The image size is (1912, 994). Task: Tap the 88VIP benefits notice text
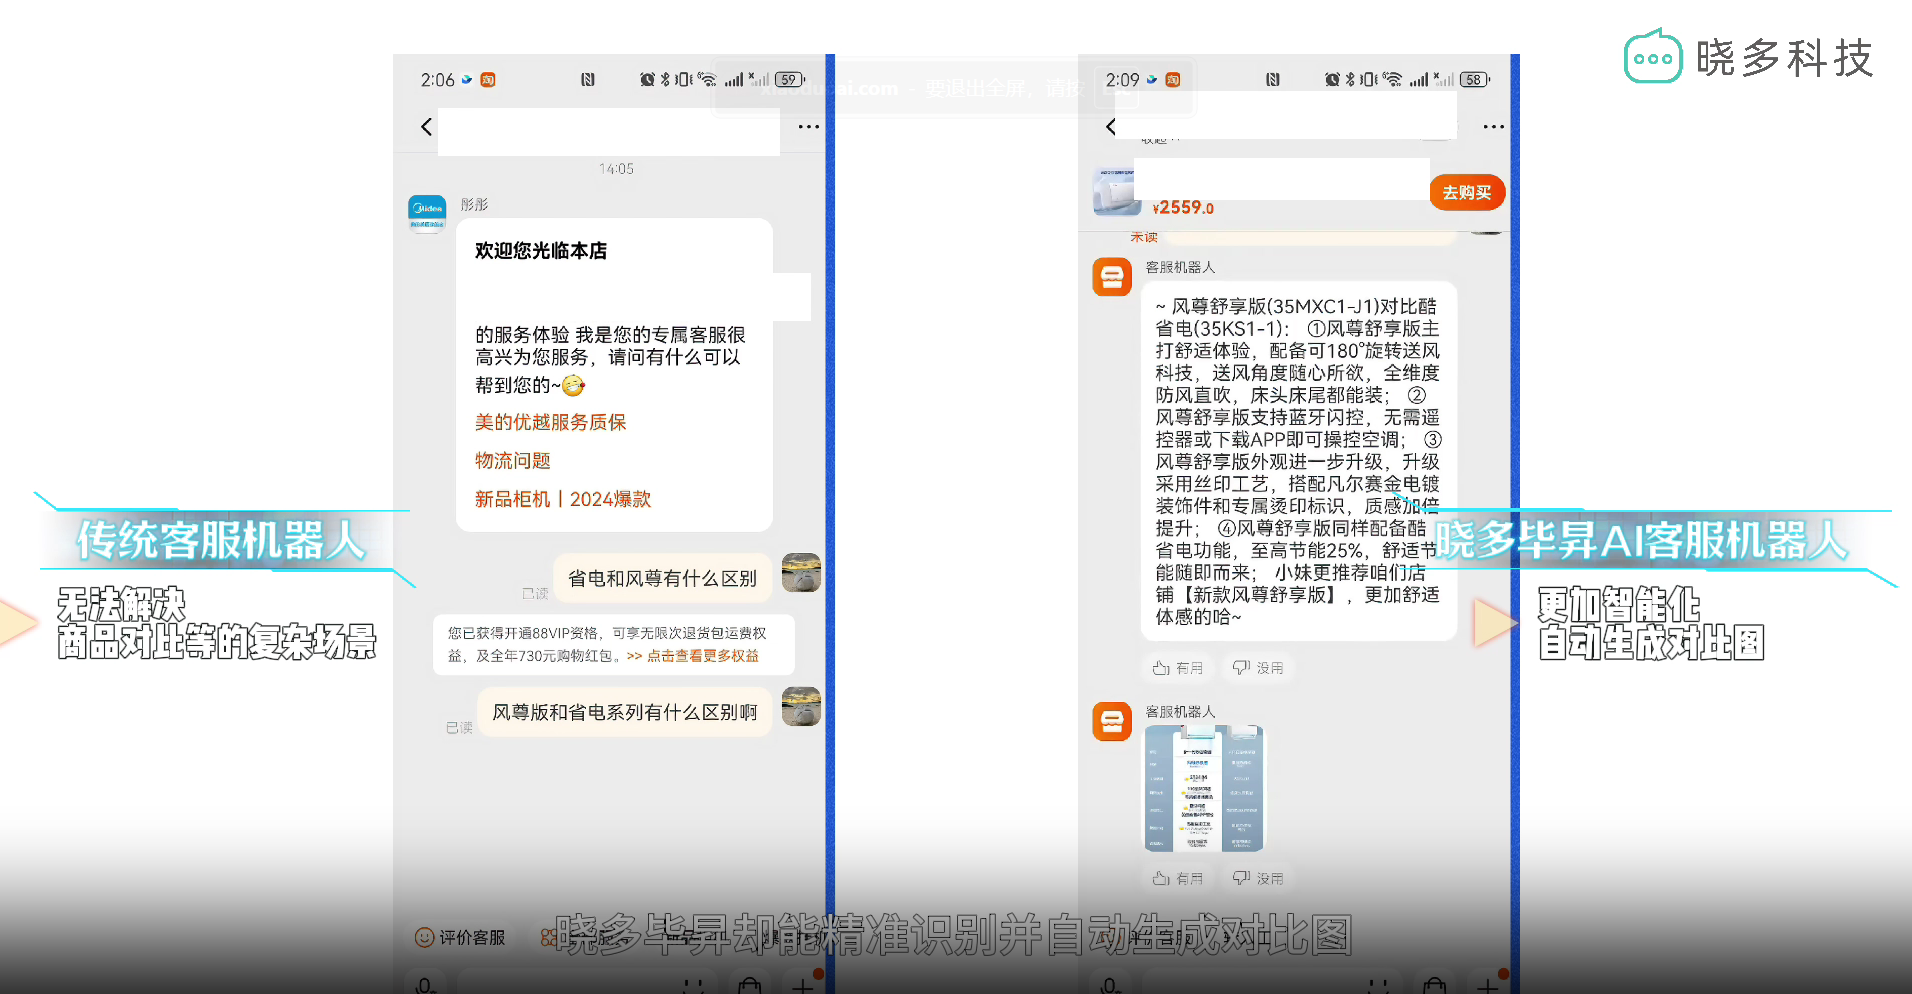[x=613, y=645]
